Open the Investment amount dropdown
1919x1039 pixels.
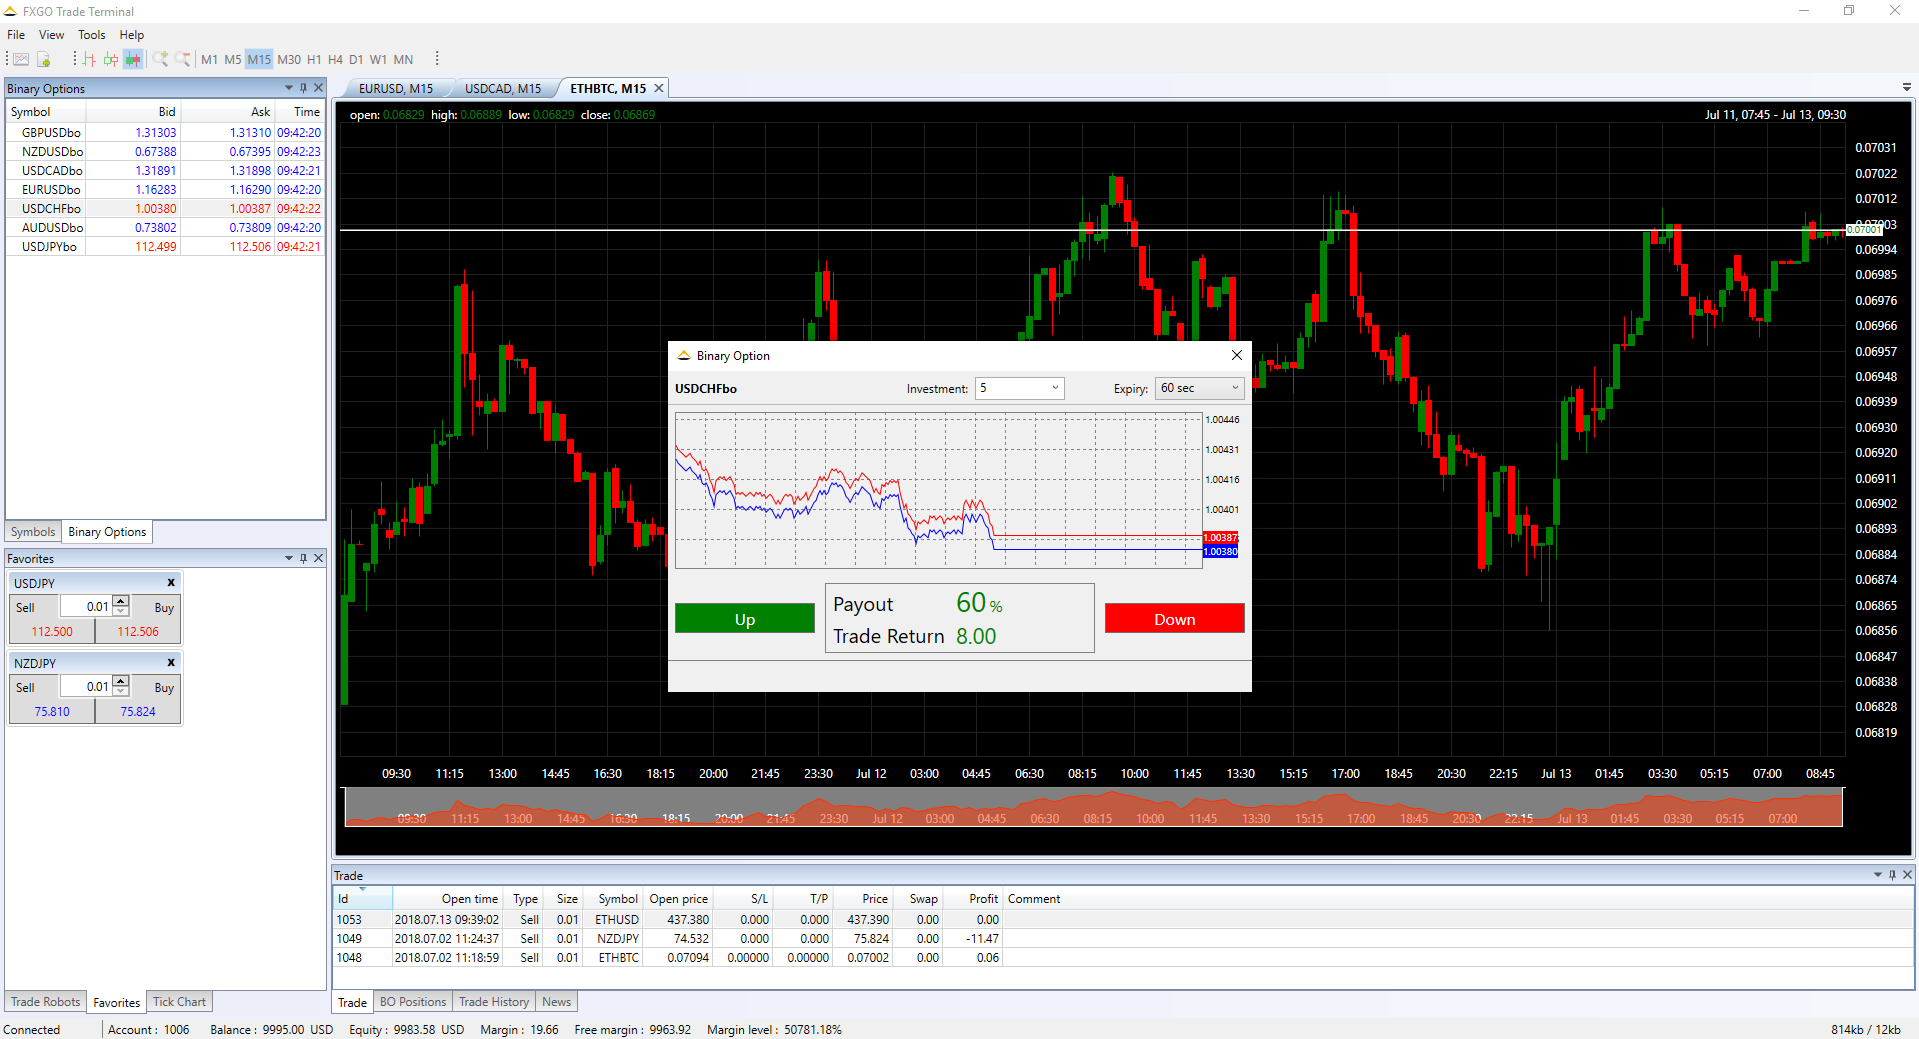point(1054,388)
